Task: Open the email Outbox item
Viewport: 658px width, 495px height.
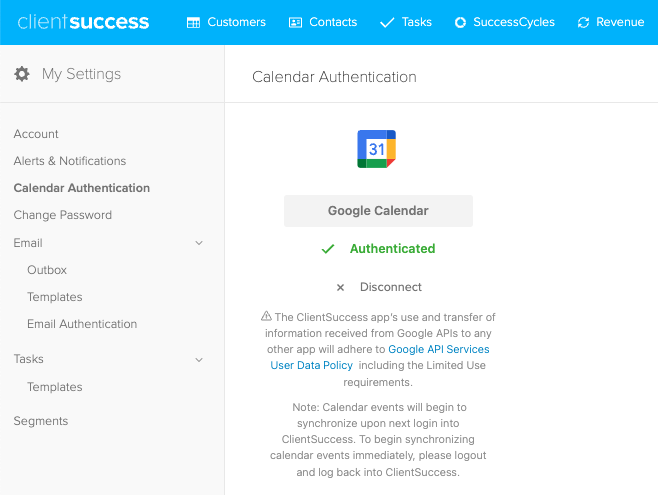Action: (47, 270)
